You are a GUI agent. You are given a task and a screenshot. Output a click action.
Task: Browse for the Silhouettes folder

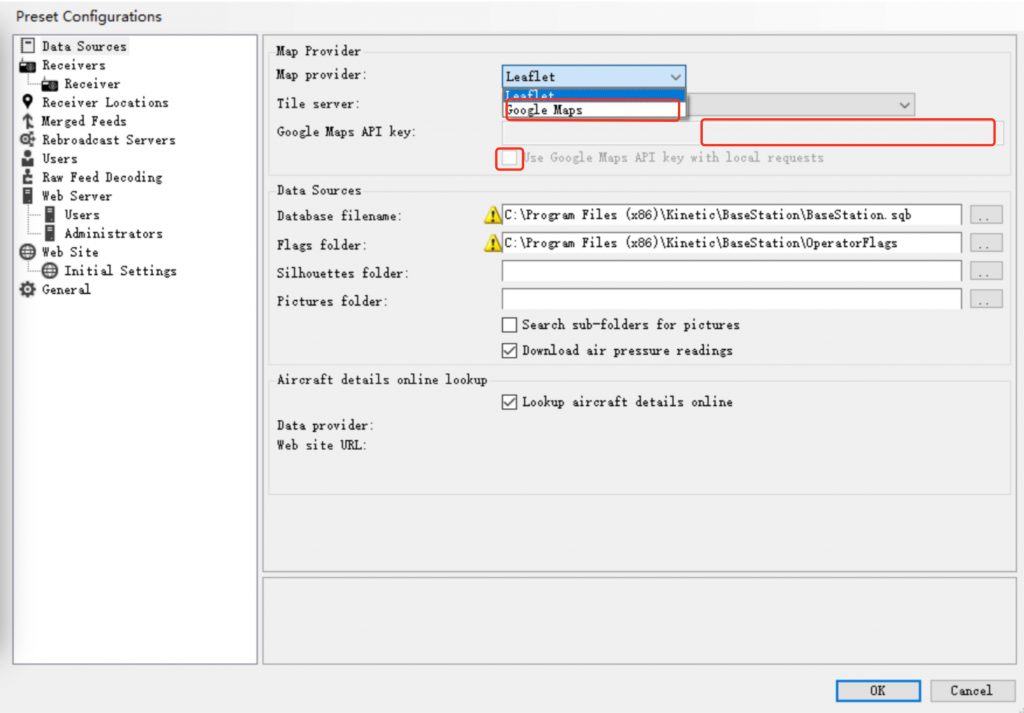[x=986, y=271]
